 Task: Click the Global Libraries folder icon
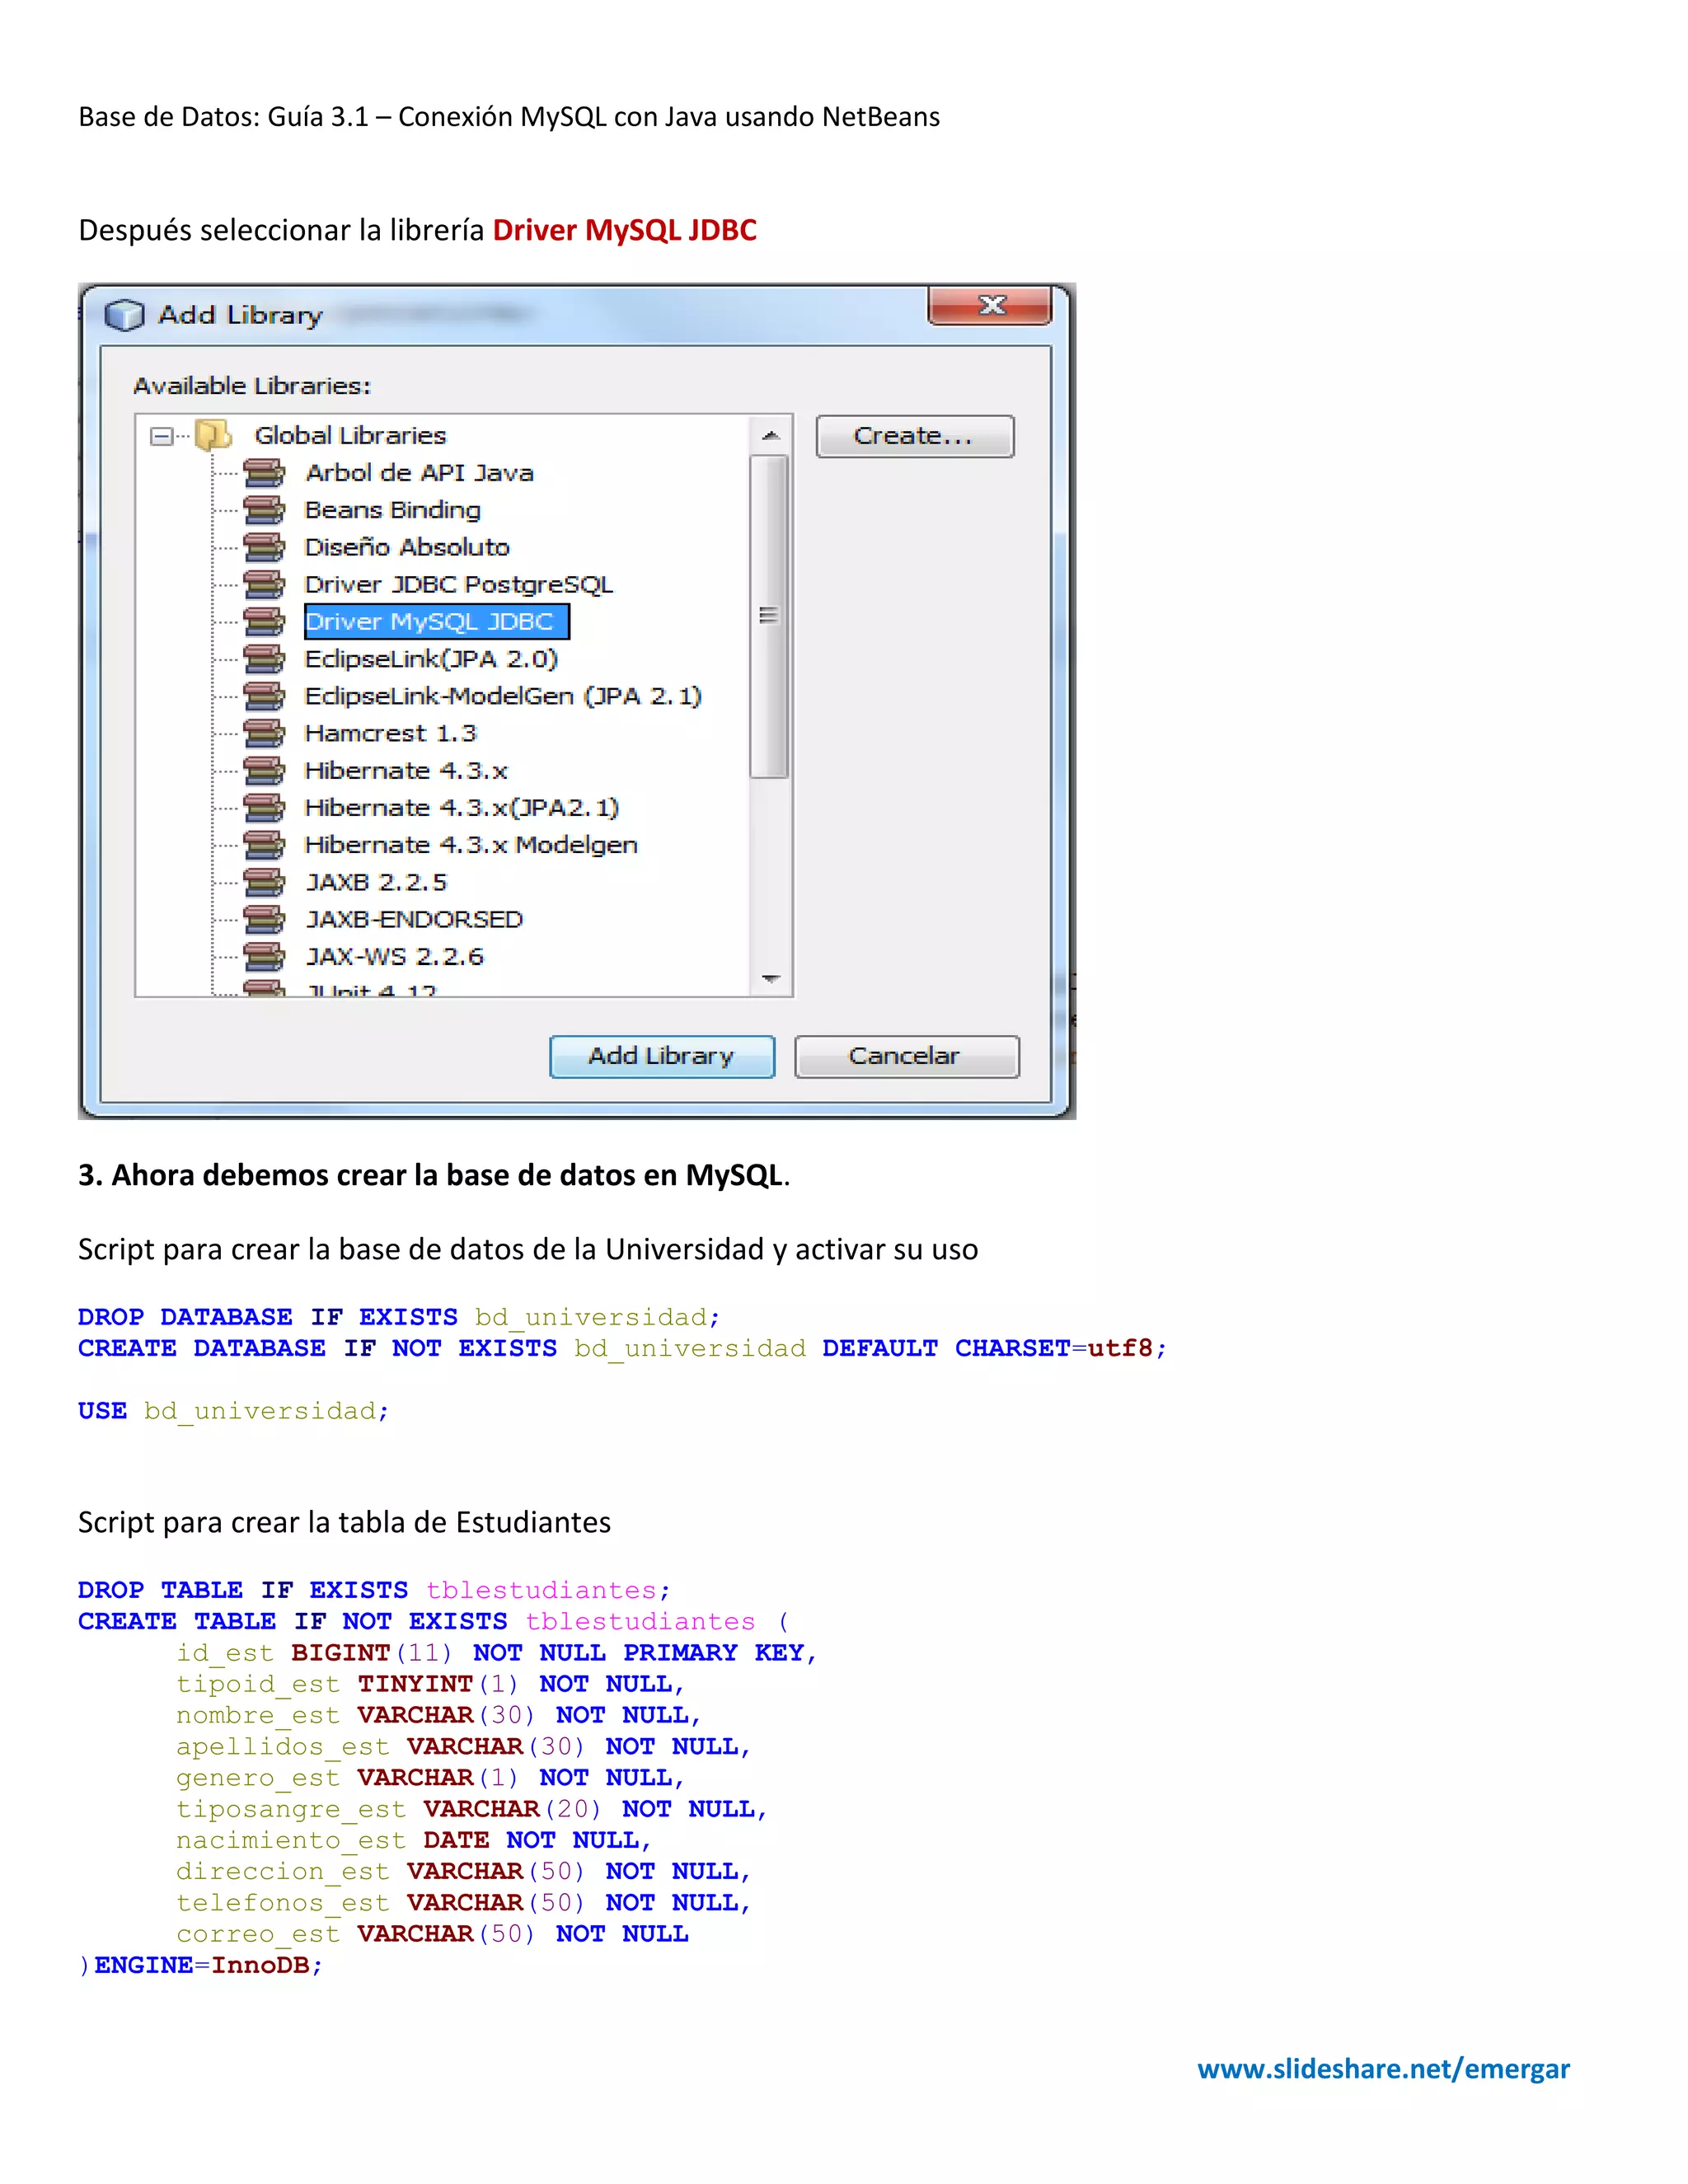(213, 435)
